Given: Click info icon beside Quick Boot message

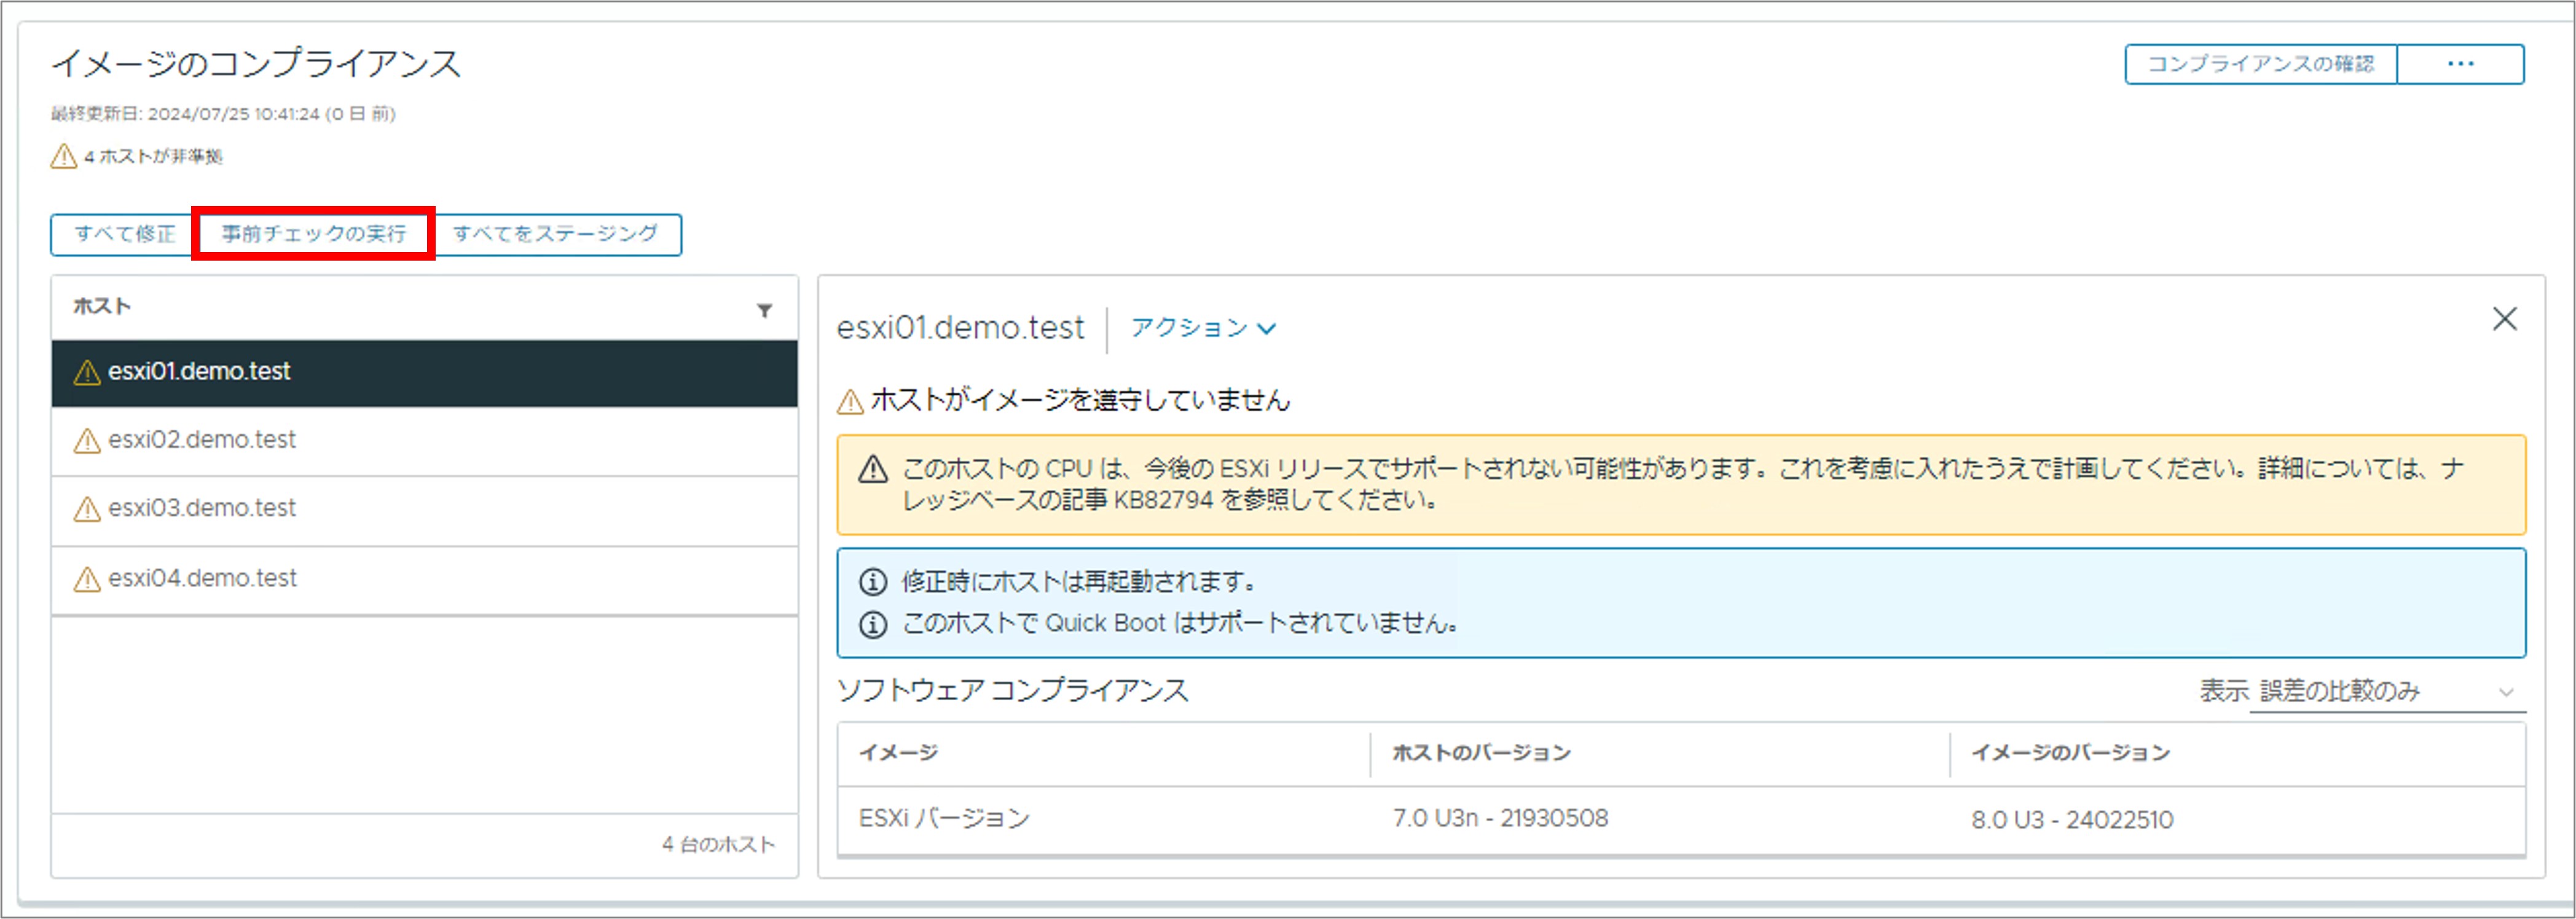Looking at the screenshot, I should [873, 624].
